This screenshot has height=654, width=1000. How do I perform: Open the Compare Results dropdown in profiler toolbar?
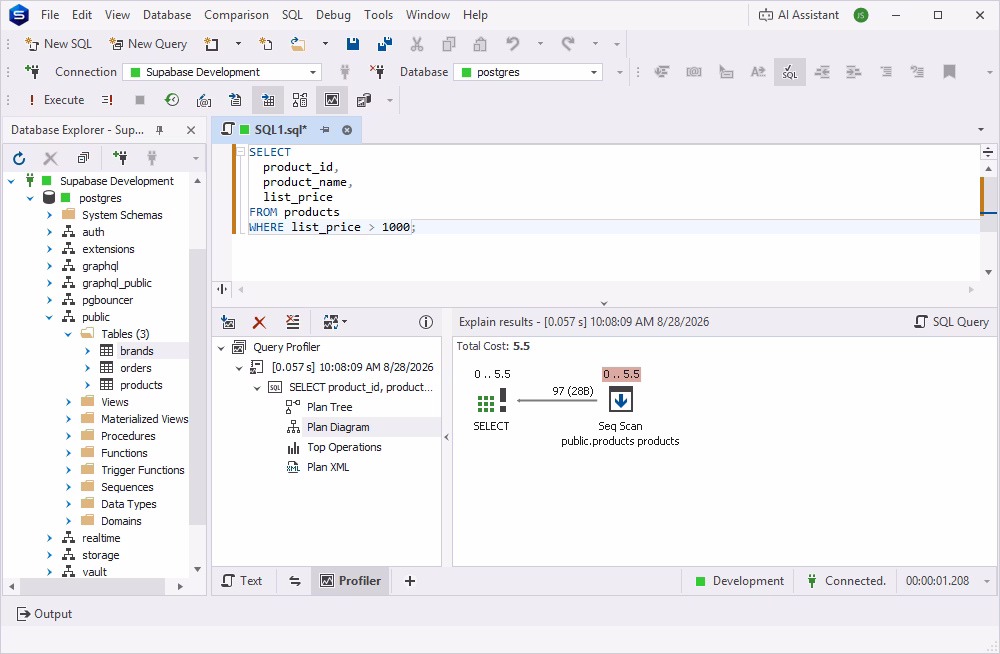(x=335, y=322)
